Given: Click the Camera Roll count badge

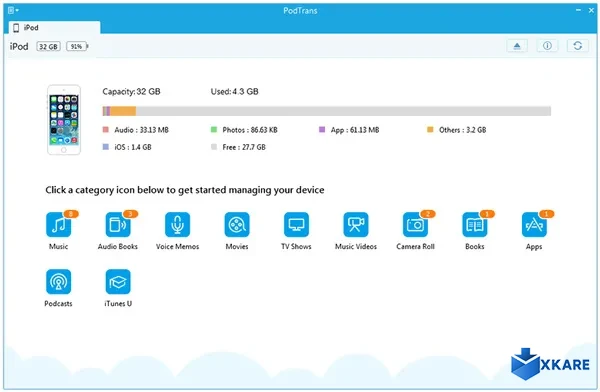Looking at the screenshot, I should pyautogui.click(x=427, y=214).
